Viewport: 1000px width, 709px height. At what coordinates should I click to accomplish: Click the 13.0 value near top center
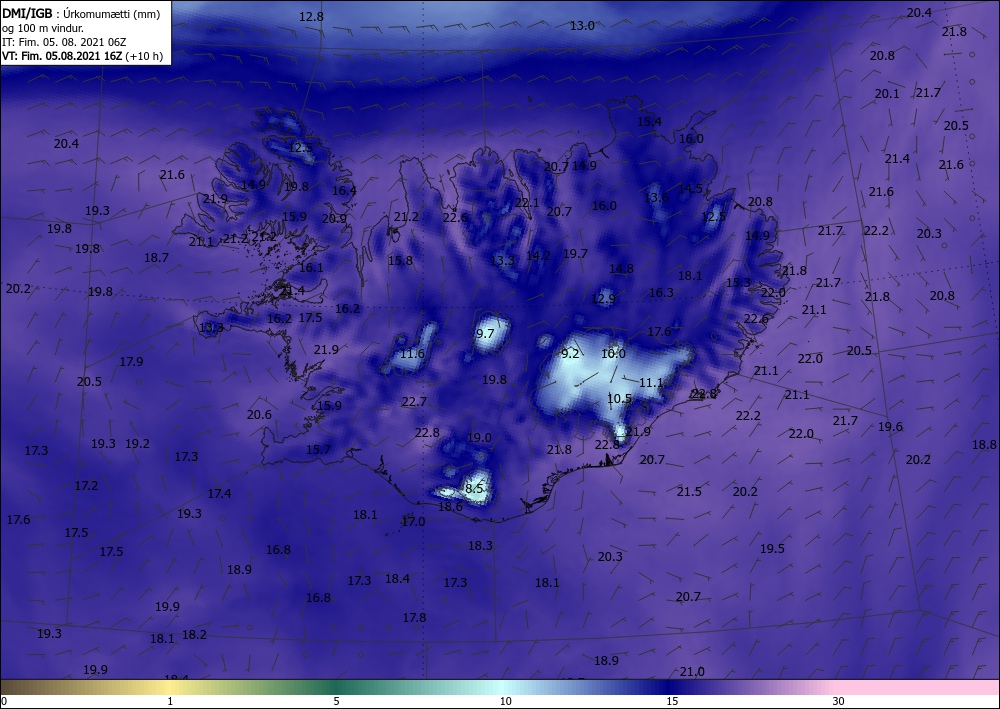(582, 26)
